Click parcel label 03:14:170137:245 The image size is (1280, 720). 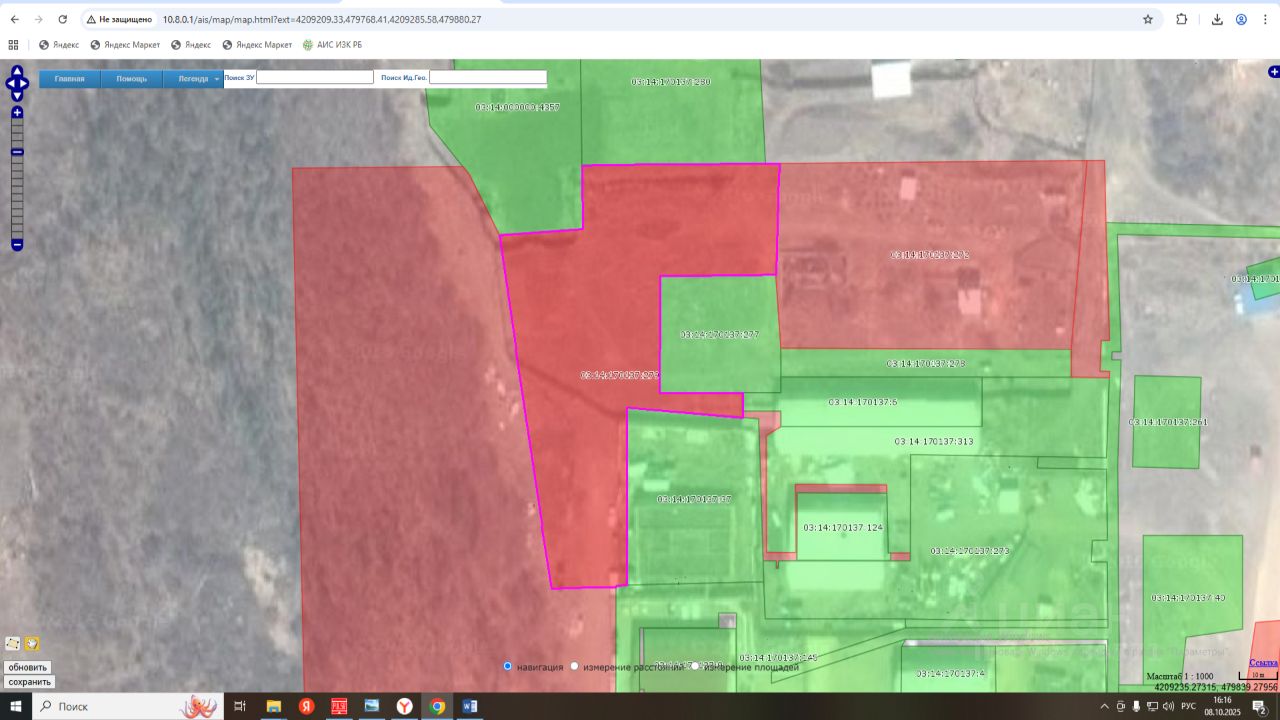point(778,657)
